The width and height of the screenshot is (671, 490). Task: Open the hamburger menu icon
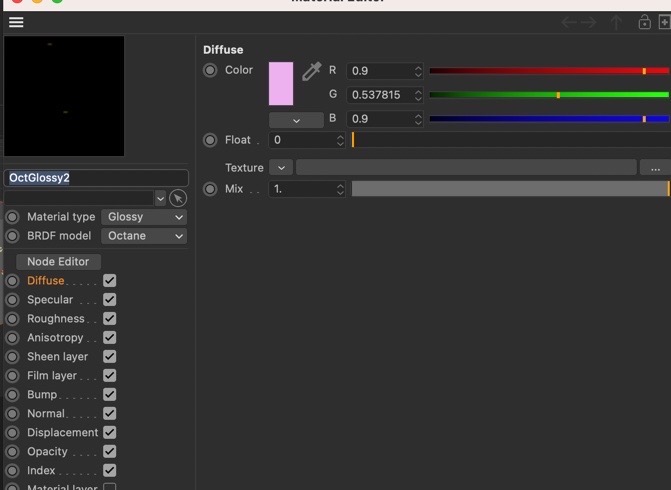pos(16,22)
